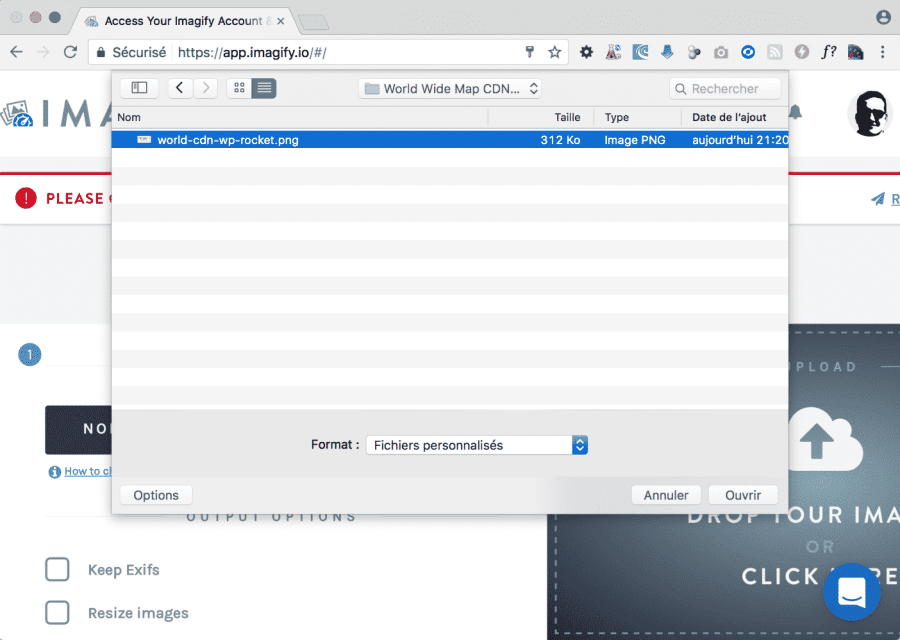900x640 pixels.
Task: Switch the file dialog to list view
Action: click(264, 88)
